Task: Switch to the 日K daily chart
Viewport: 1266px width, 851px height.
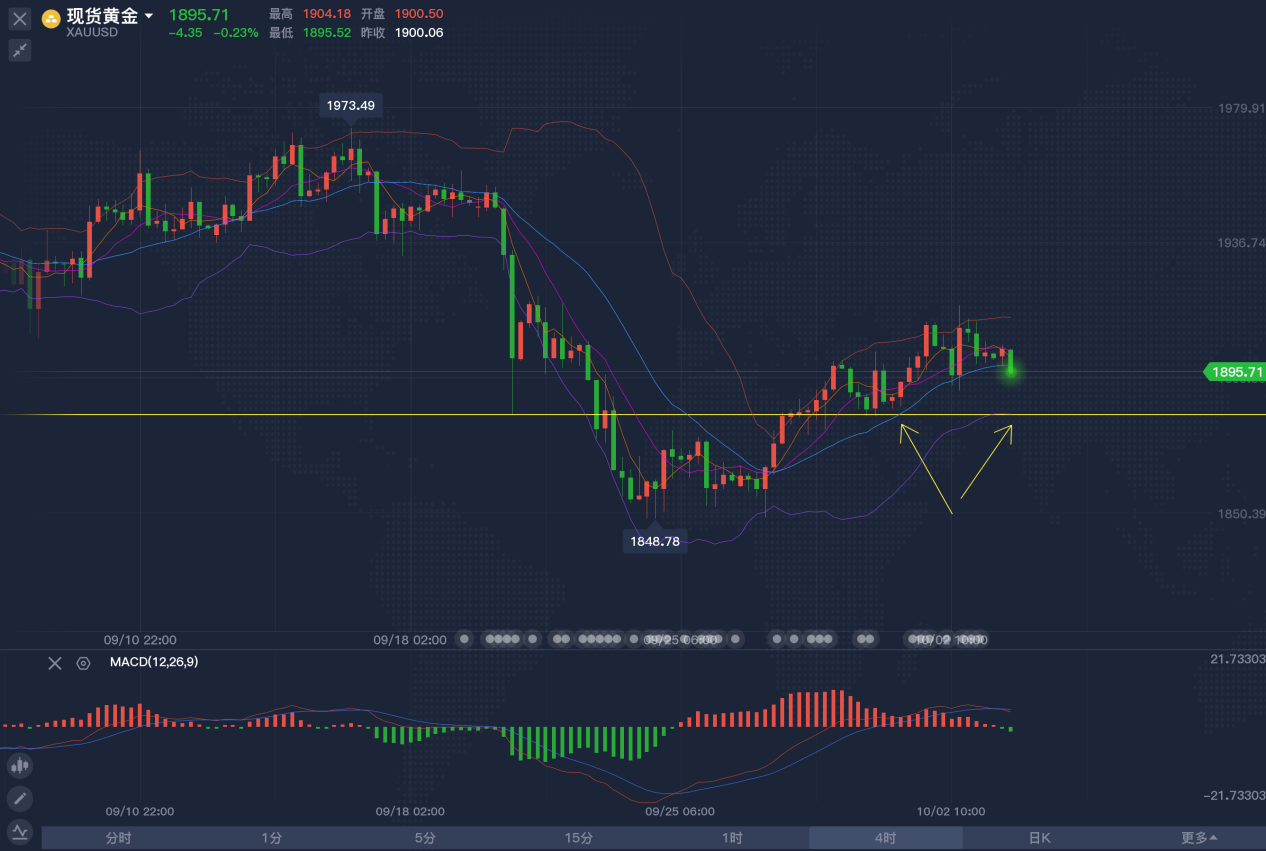Action: [1039, 838]
